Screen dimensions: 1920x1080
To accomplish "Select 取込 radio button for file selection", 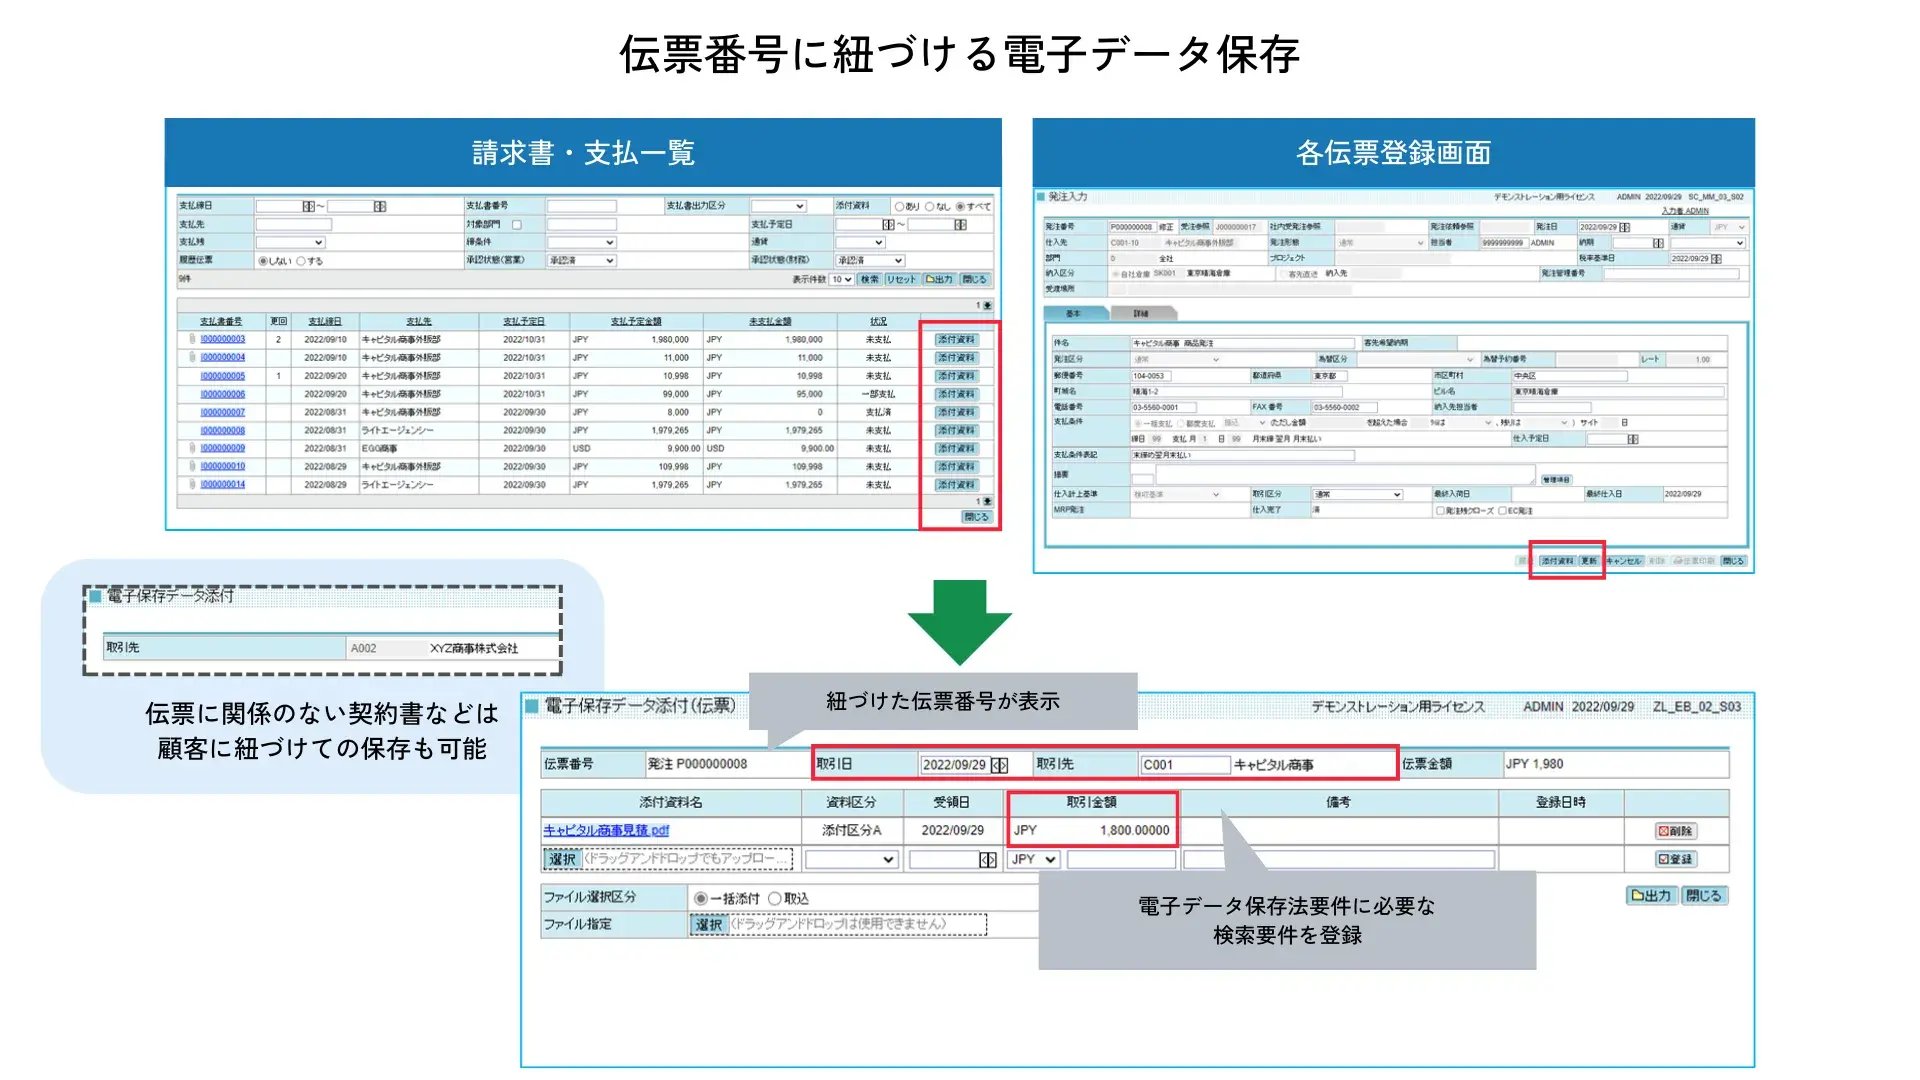I will pos(774,899).
